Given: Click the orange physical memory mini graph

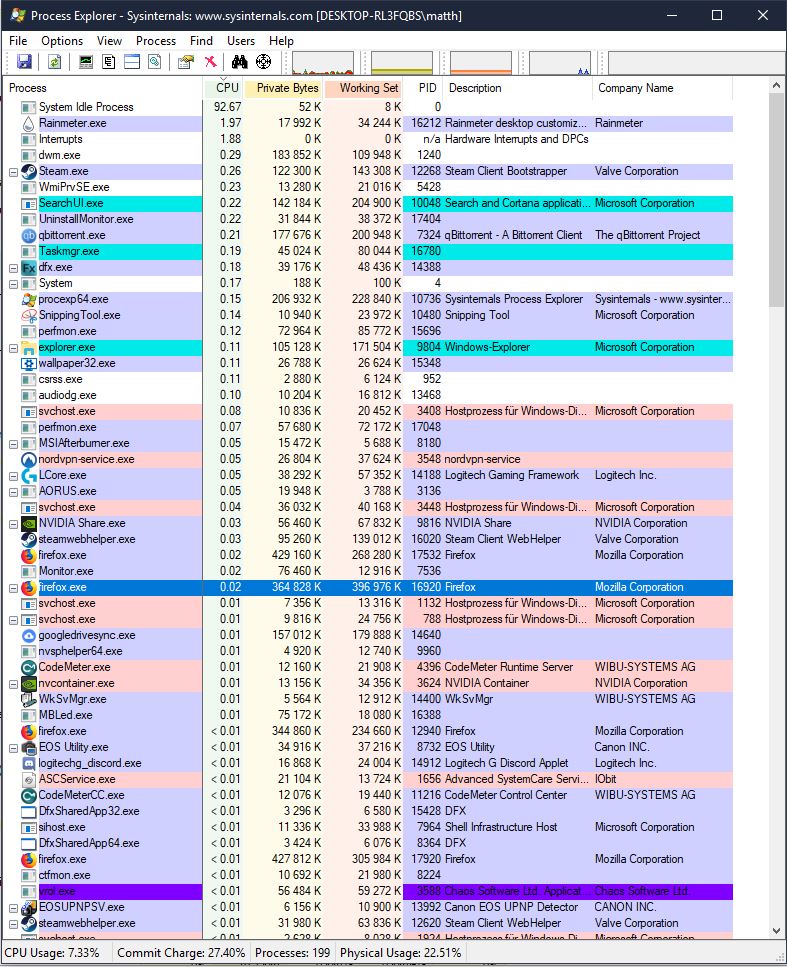Looking at the screenshot, I should [481, 63].
